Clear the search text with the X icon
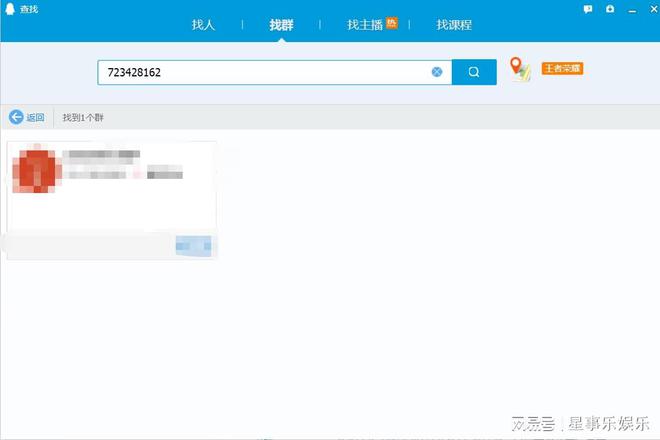 437,72
